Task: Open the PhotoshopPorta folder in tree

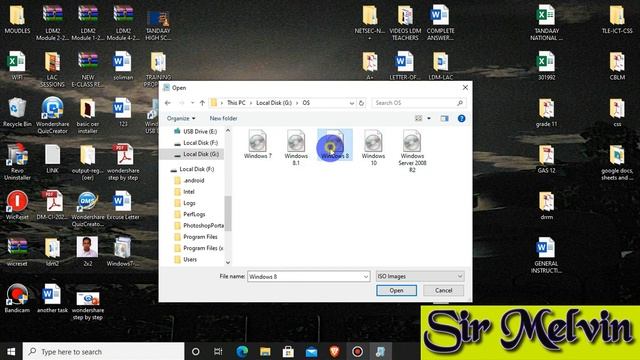Action: tap(199, 226)
